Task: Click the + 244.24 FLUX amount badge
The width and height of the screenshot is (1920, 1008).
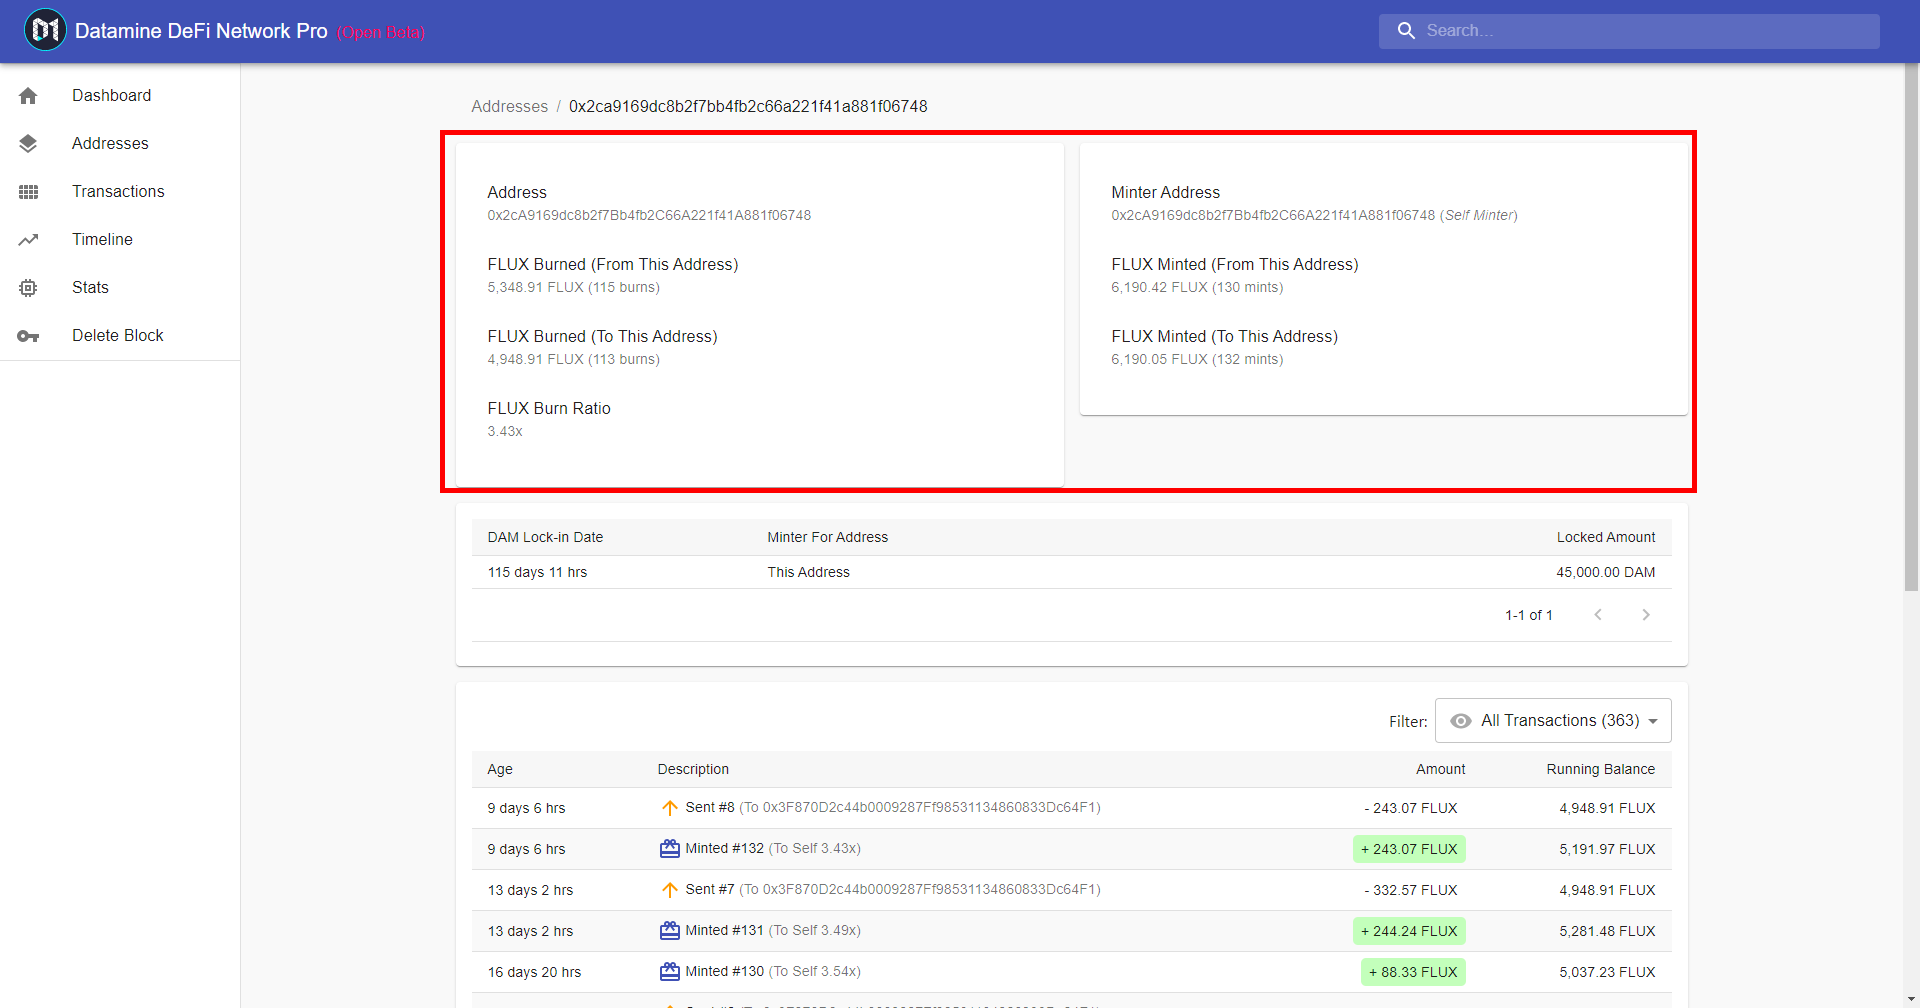Action: point(1409,931)
